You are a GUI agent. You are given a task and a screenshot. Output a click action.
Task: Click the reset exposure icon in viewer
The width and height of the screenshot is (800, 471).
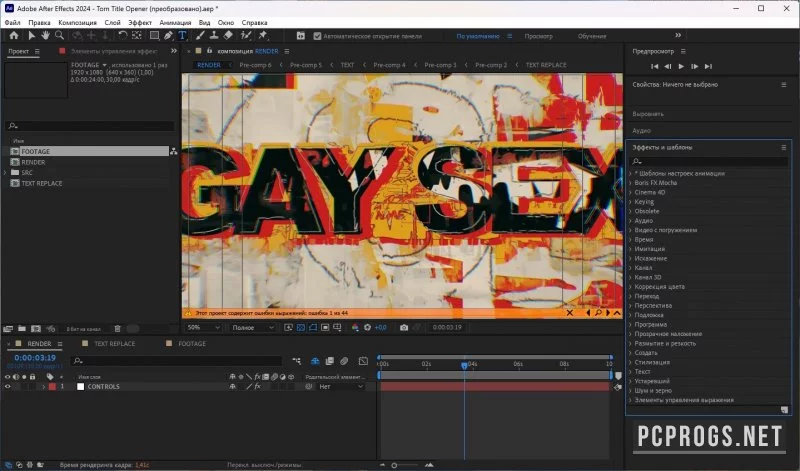click(x=367, y=328)
